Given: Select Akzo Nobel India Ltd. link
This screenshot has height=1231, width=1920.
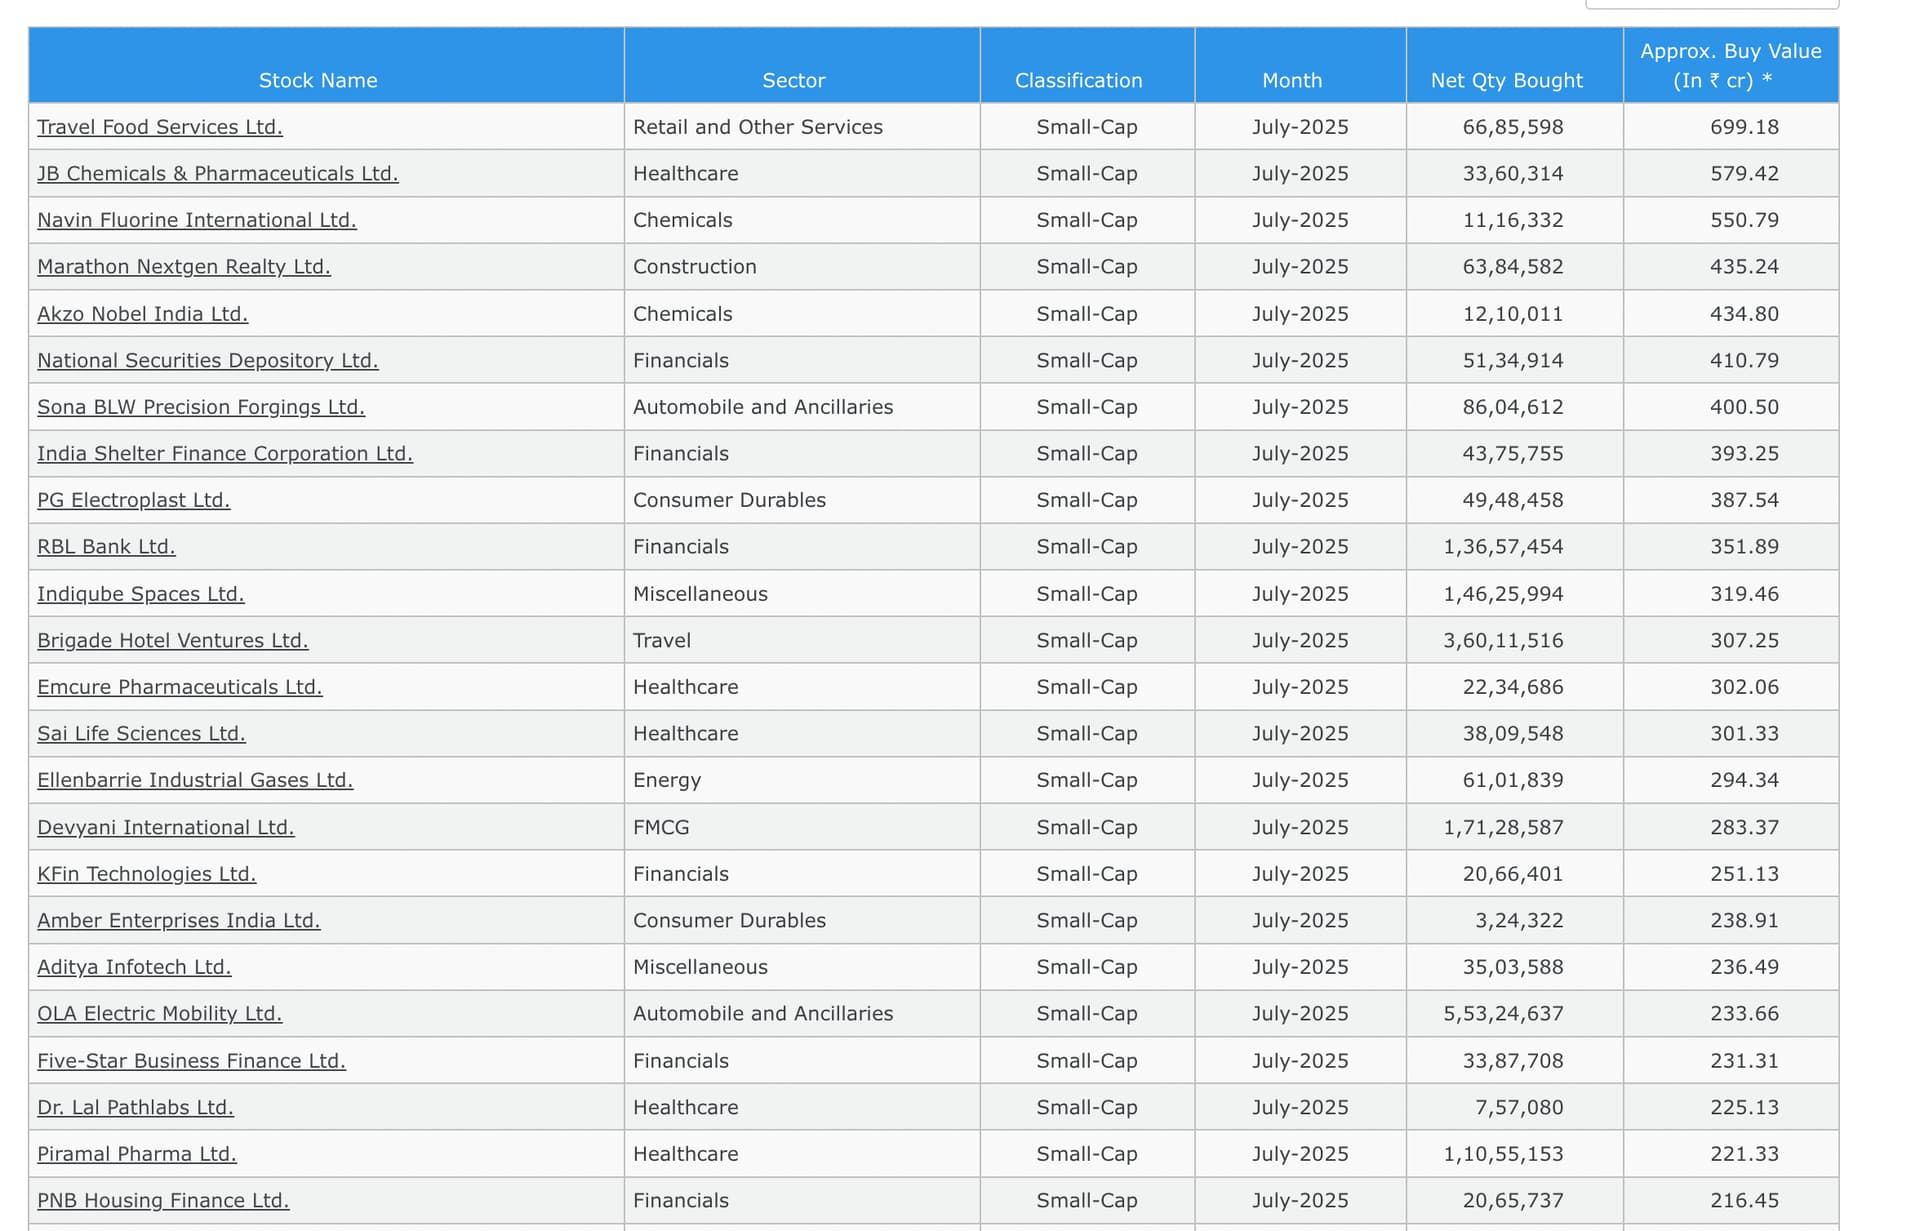Looking at the screenshot, I should point(142,314).
